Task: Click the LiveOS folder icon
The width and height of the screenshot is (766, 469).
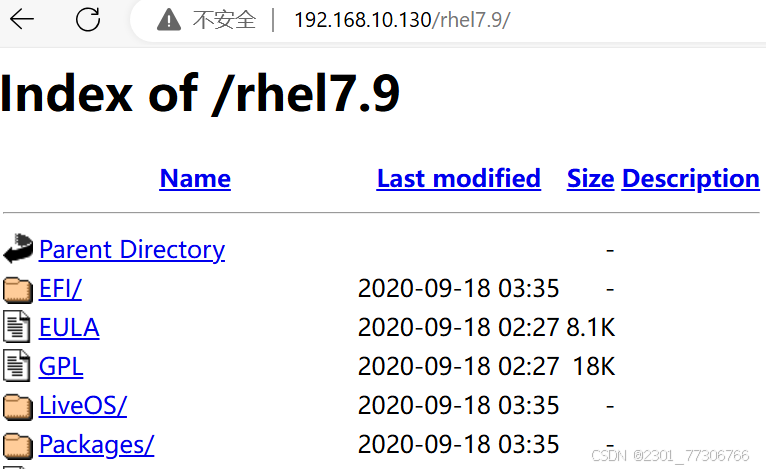Action: (18, 406)
